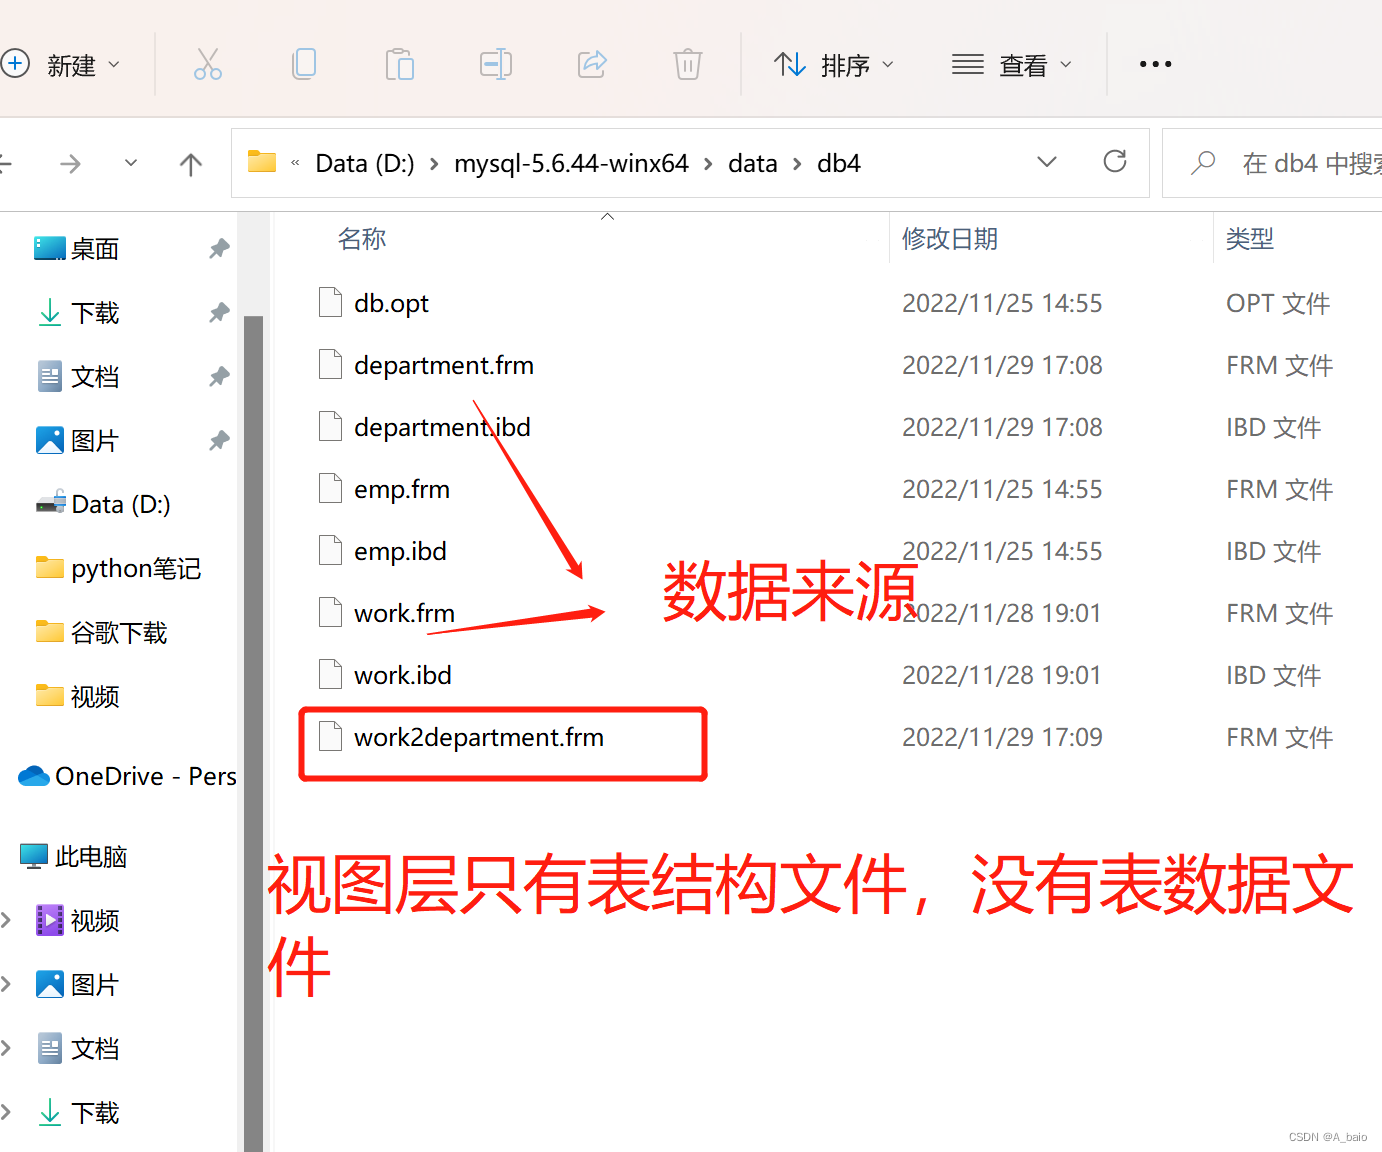Open the New item menu
Screen dimensions: 1382x1152
pos(62,65)
